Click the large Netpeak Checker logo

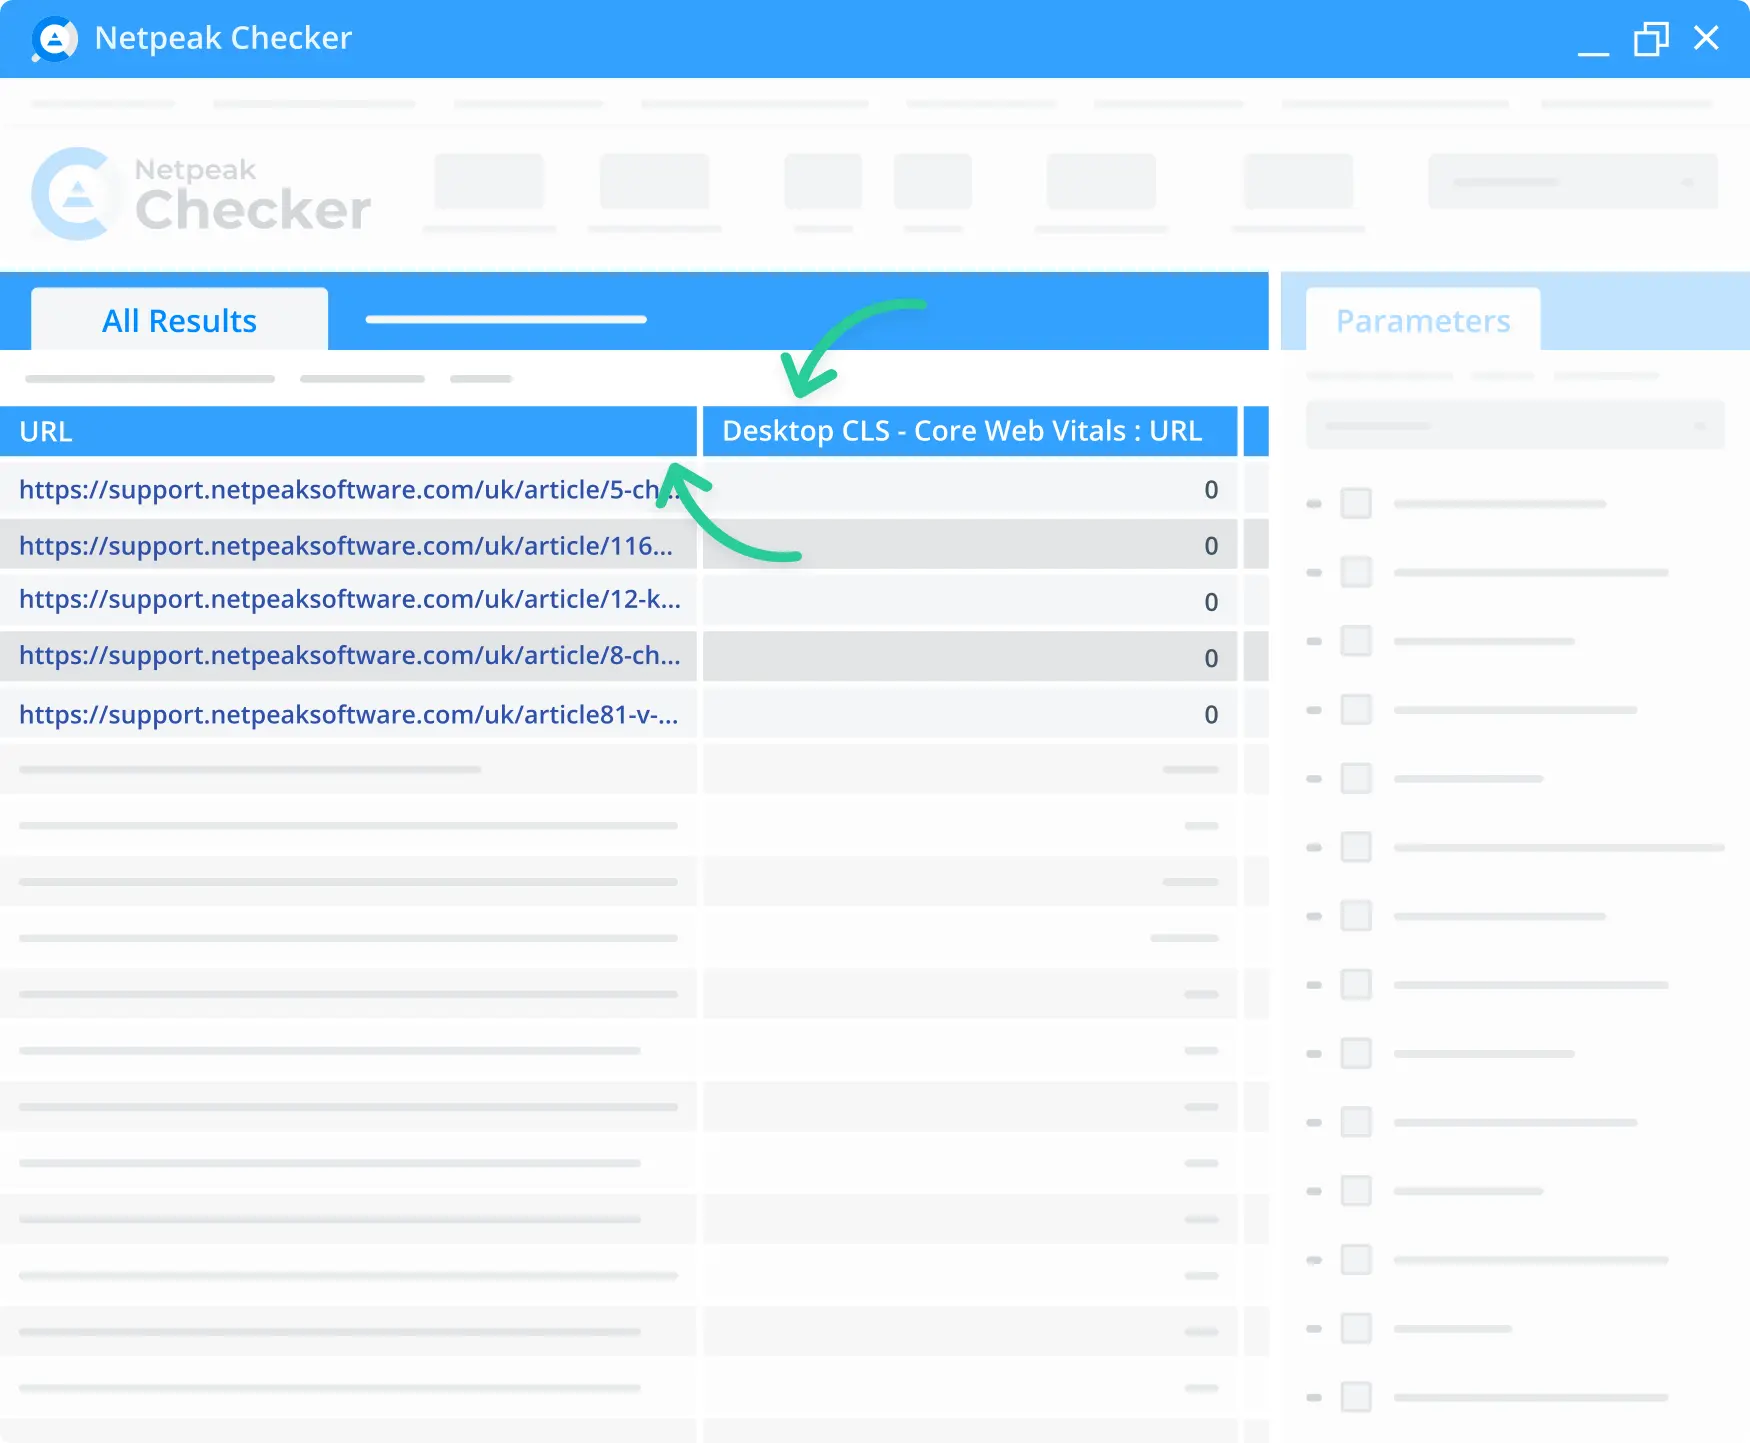(201, 194)
